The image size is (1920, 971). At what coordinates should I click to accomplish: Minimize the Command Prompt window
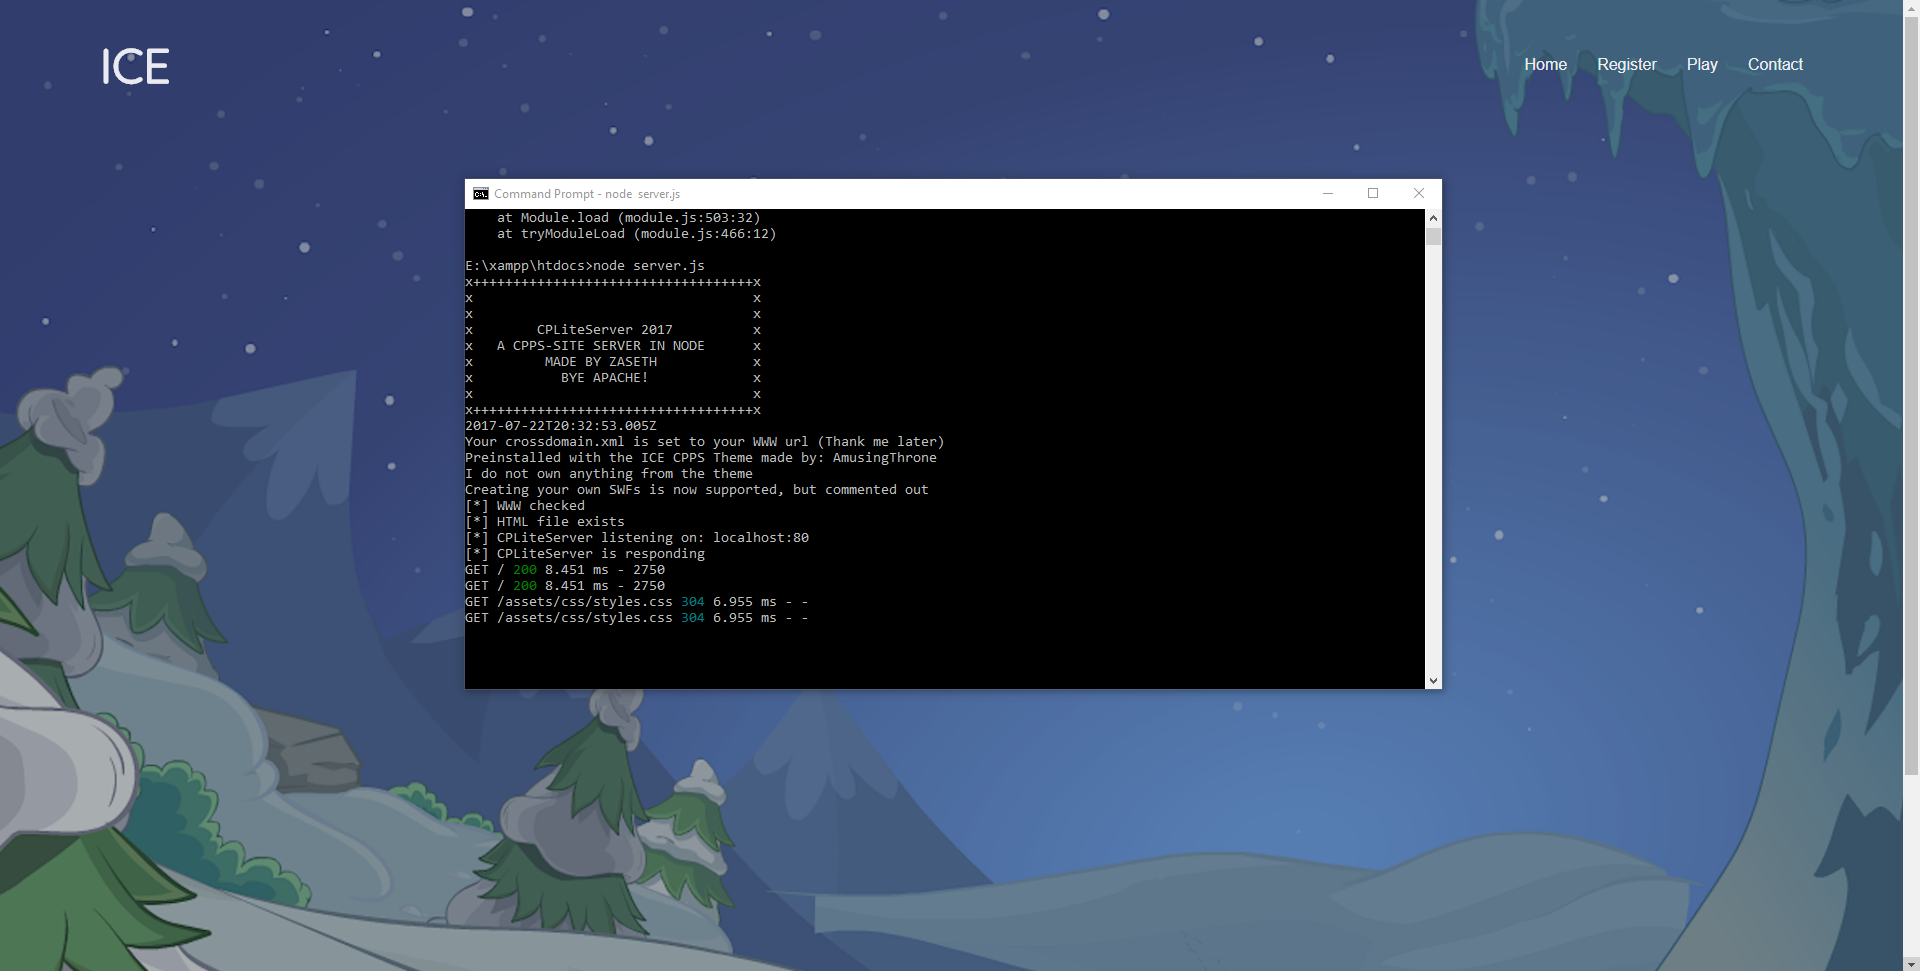pyautogui.click(x=1328, y=194)
